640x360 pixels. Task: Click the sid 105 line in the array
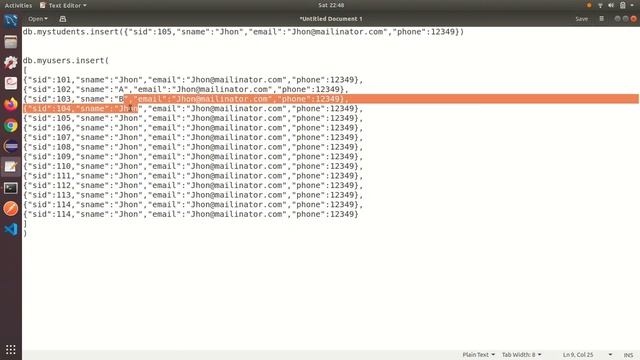coord(193,118)
